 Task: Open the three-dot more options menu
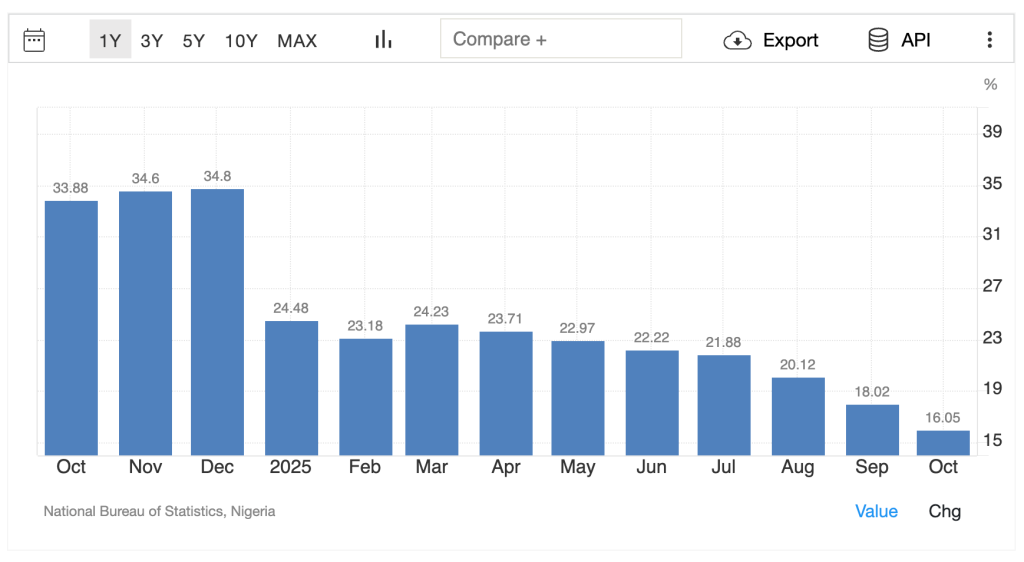click(x=989, y=40)
